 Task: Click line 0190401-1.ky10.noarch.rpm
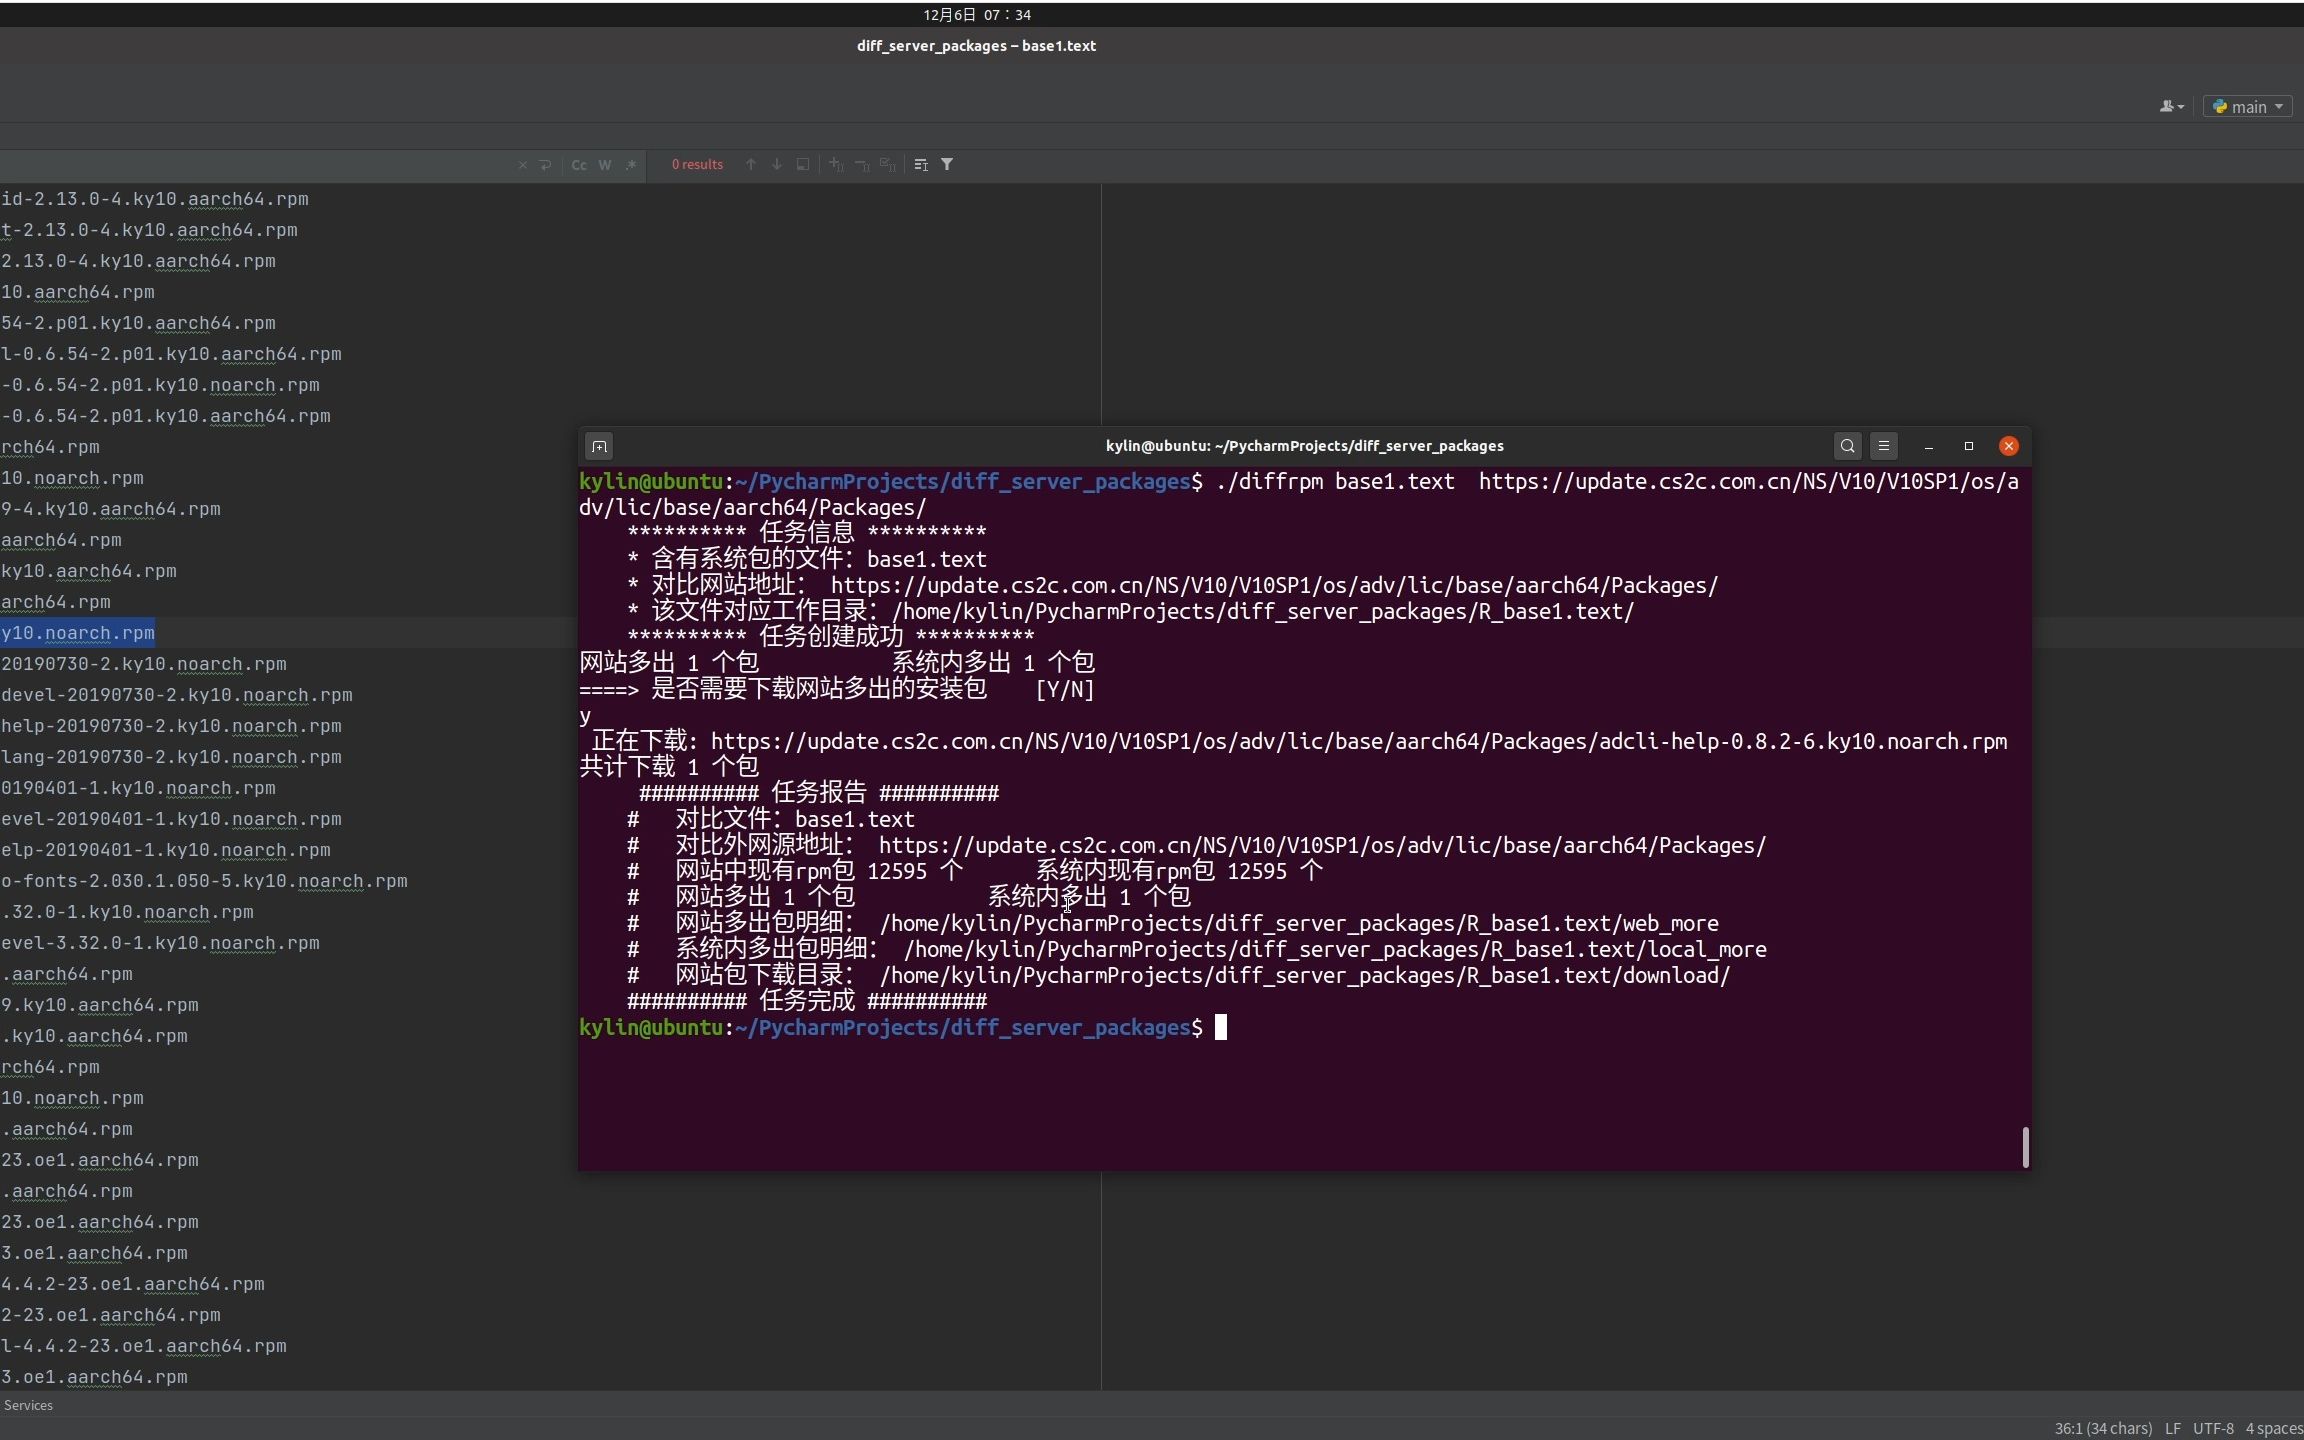[x=138, y=788]
